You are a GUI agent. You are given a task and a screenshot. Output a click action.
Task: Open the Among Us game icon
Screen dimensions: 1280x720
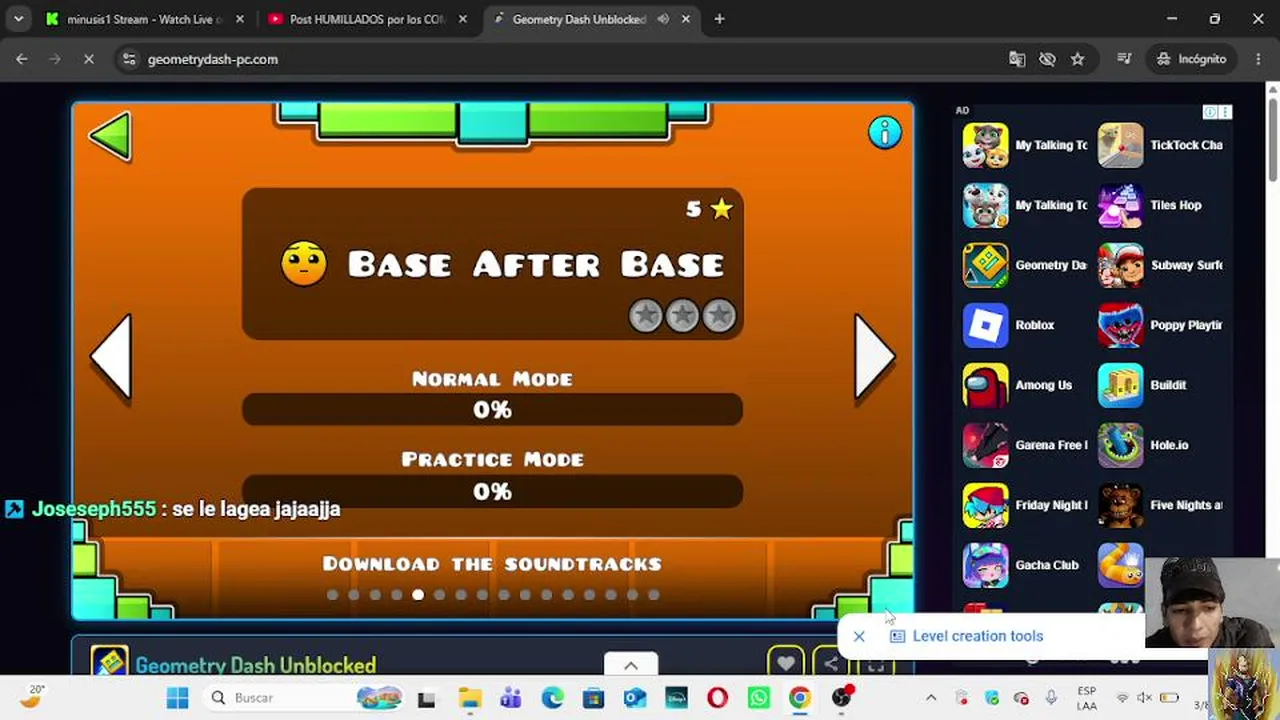(x=986, y=385)
